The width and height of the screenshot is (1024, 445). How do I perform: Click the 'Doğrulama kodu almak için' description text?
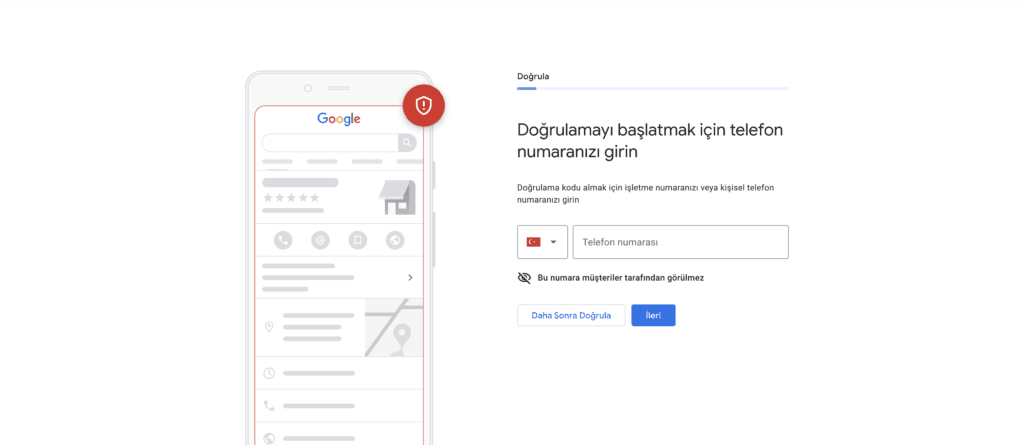[x=645, y=194]
